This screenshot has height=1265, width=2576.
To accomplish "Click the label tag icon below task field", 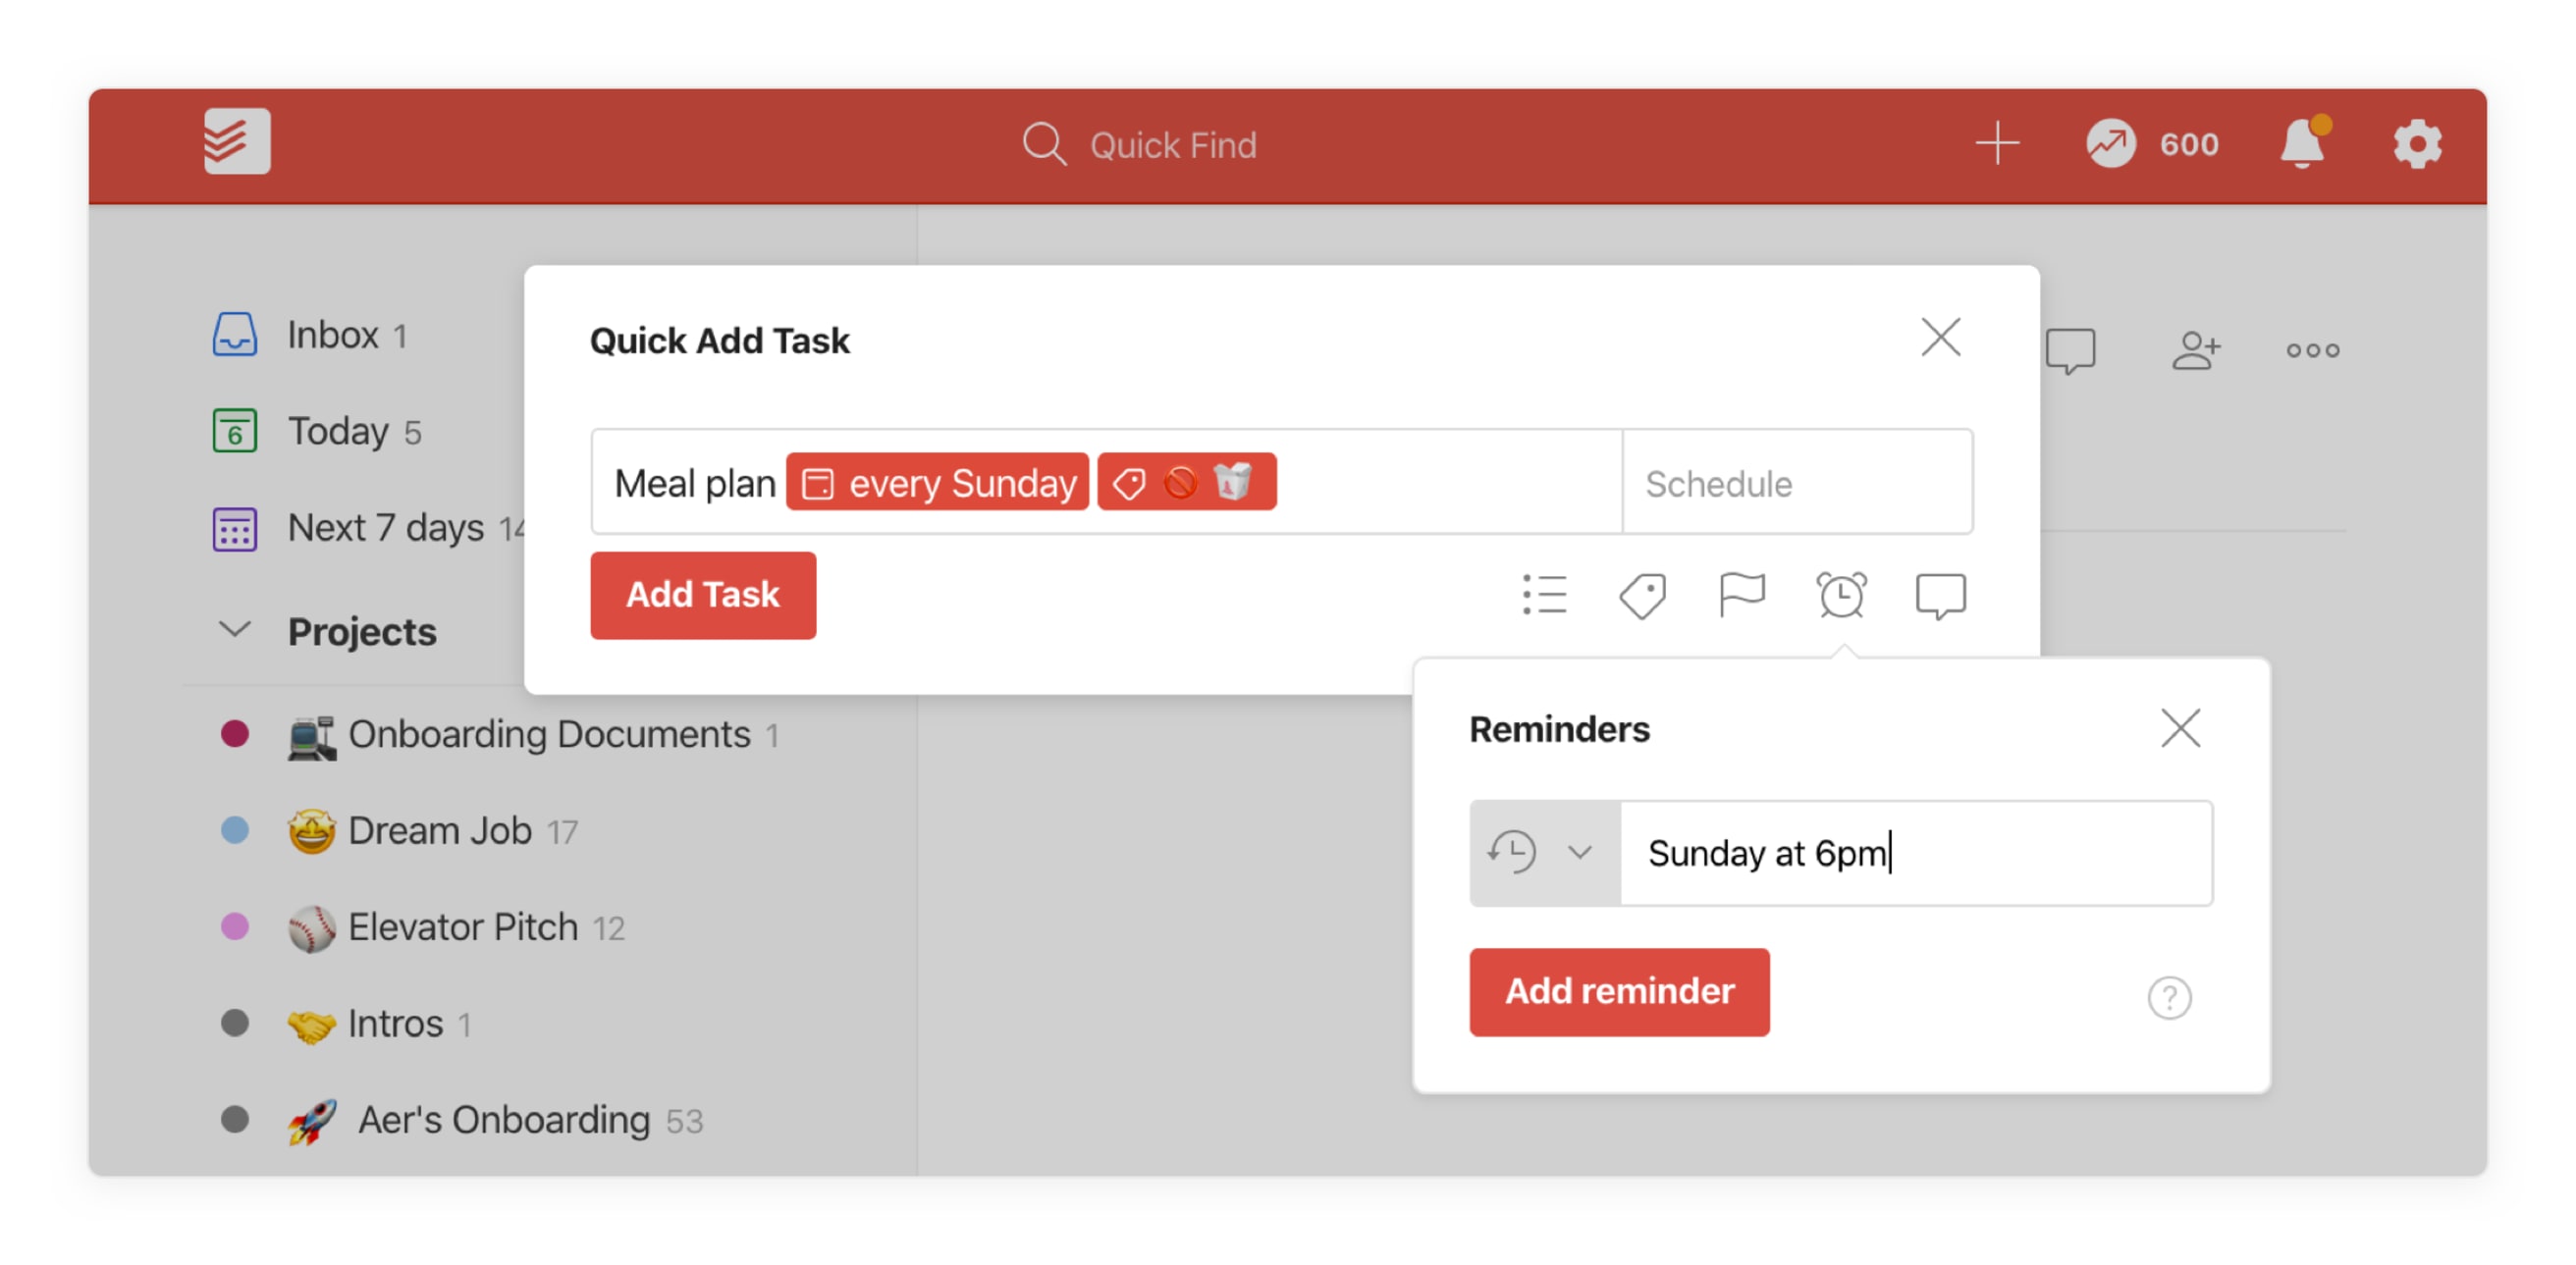I will [1642, 596].
